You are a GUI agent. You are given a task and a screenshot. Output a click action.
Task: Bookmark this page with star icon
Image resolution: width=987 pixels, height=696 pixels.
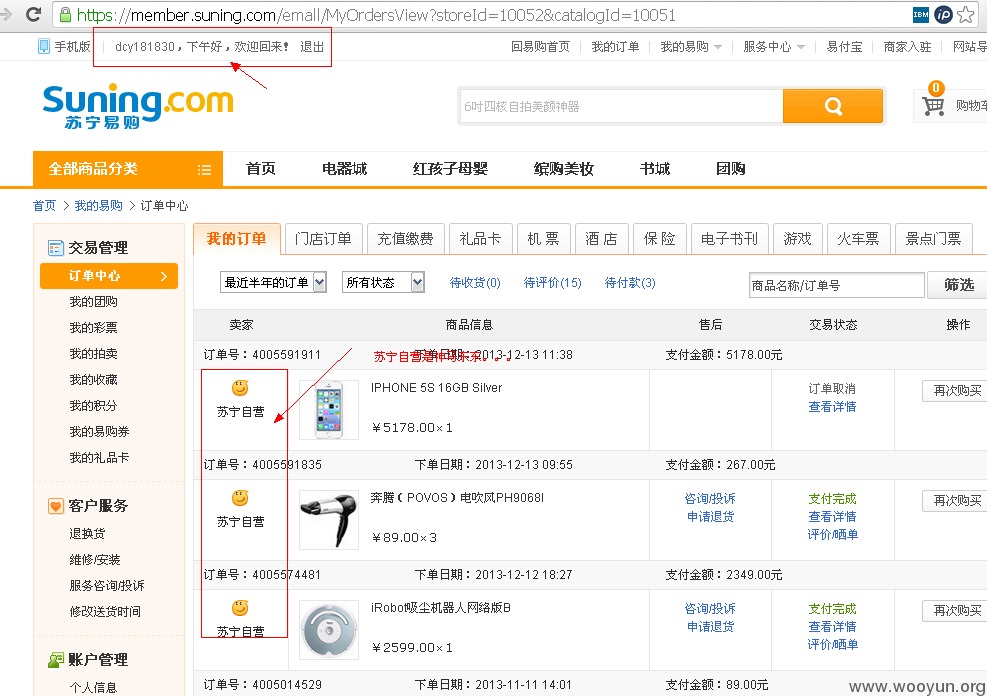tap(966, 14)
